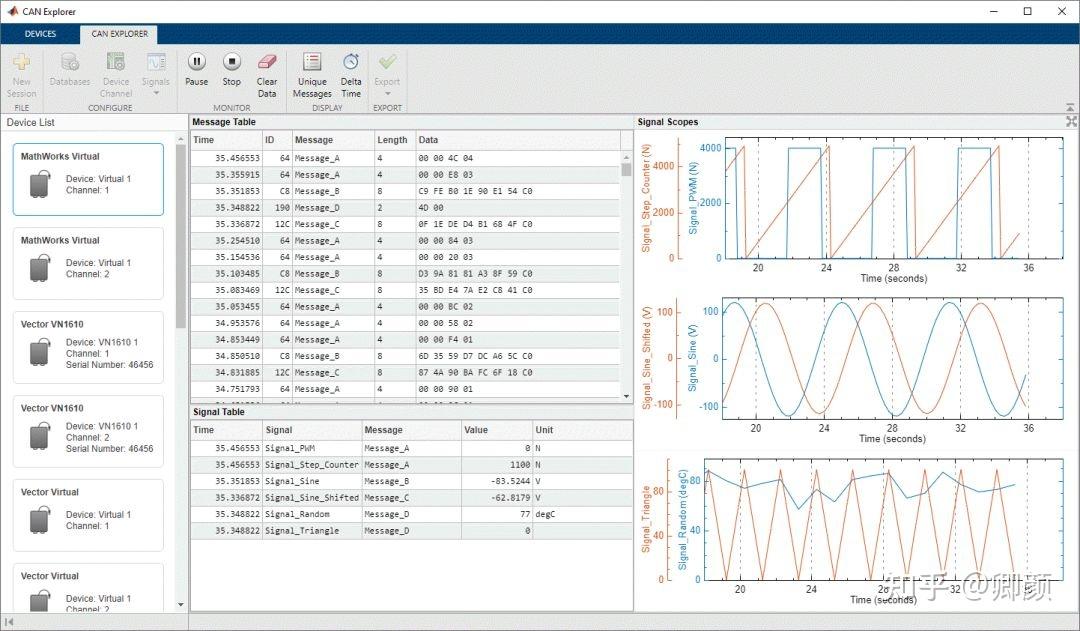
Task: Select the CAN EXPLORER tab
Action: (x=119, y=33)
